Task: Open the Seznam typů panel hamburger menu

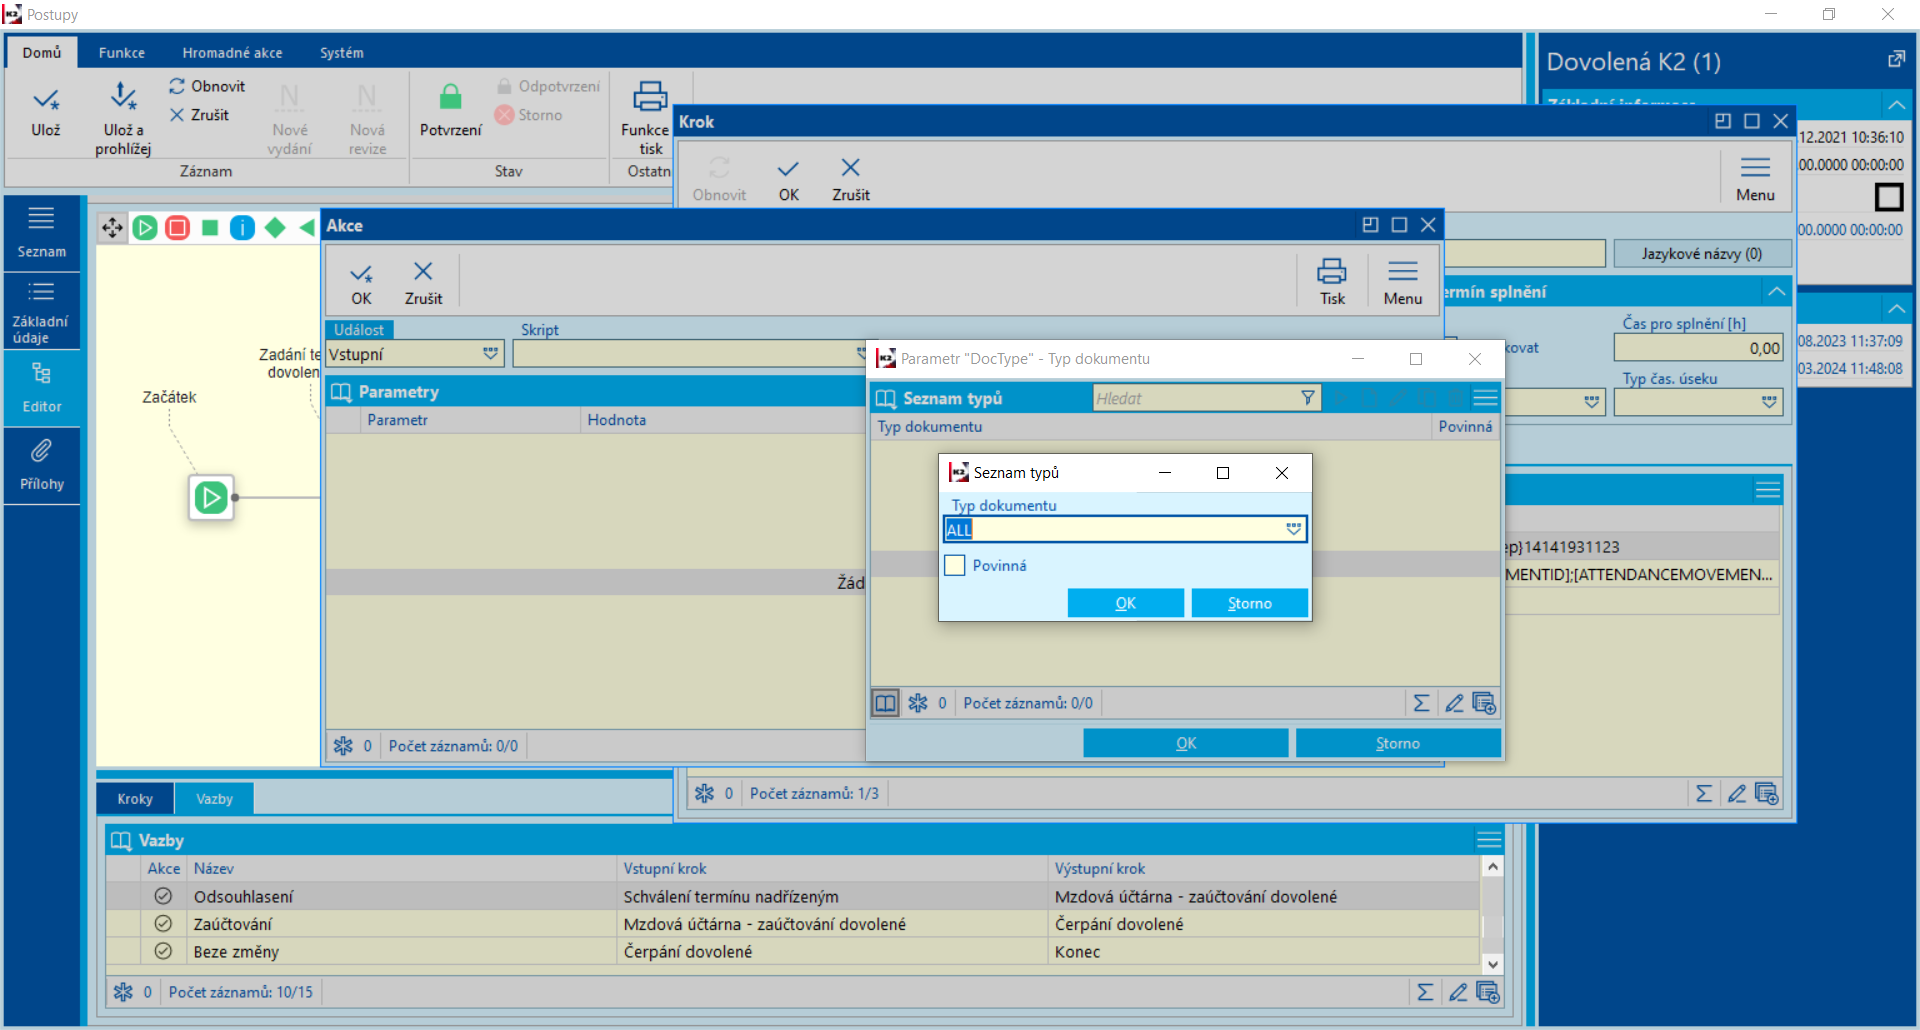Action: click(x=1486, y=398)
